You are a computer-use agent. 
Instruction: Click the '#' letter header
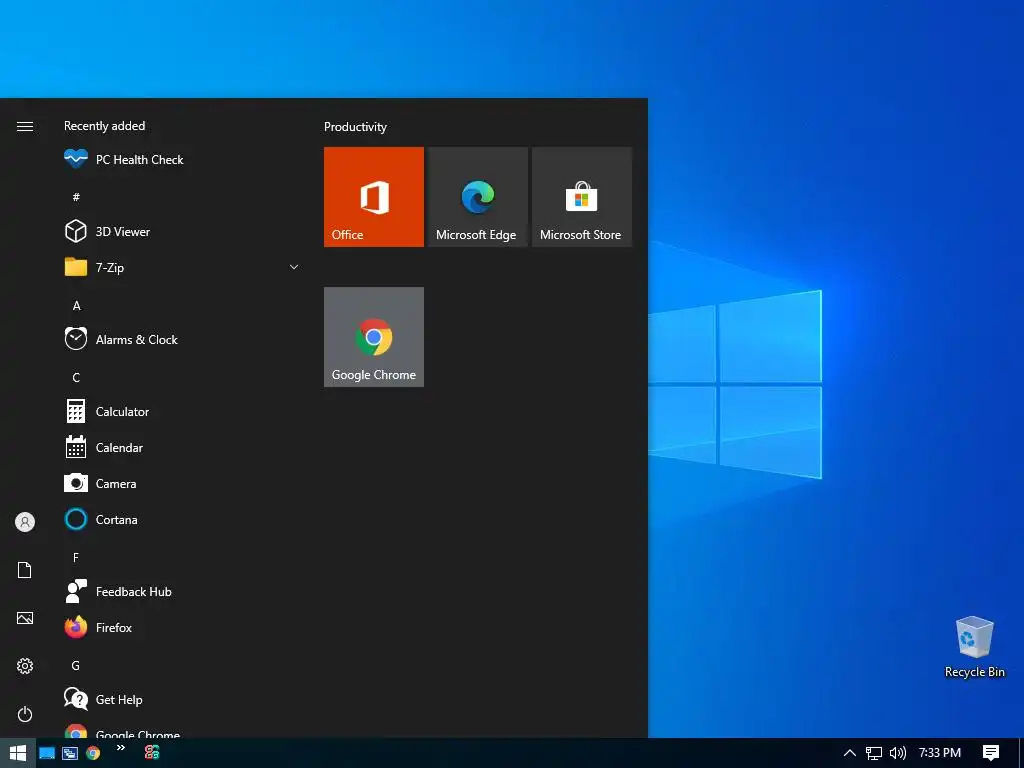tap(76, 197)
